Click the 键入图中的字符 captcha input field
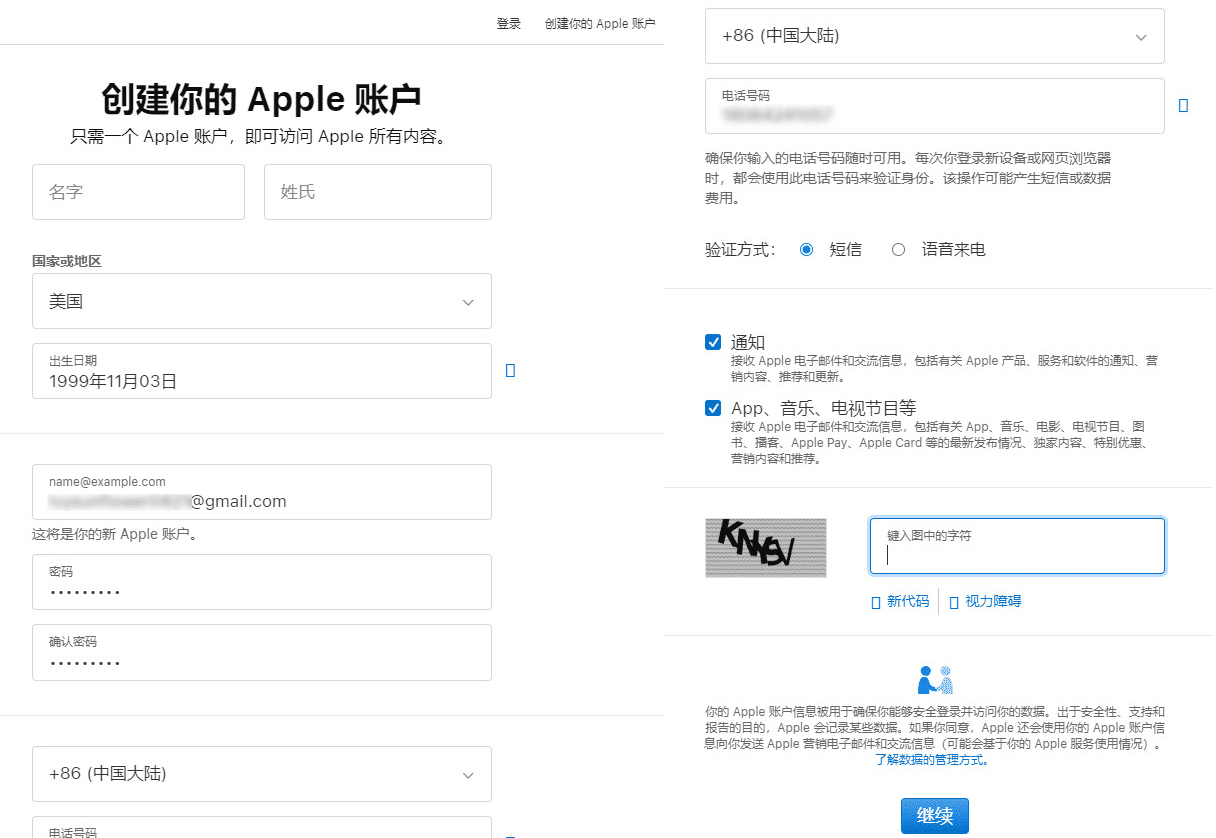Screen dimensions: 1216x838 tap(1016, 546)
